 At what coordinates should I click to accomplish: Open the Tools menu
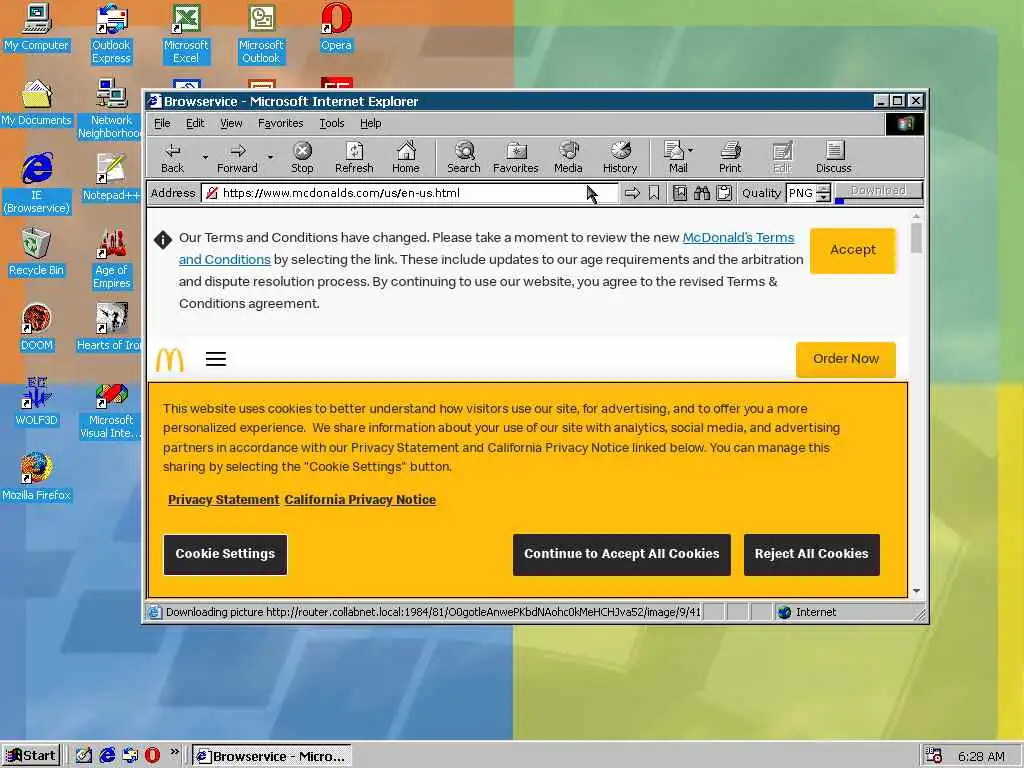(x=332, y=123)
